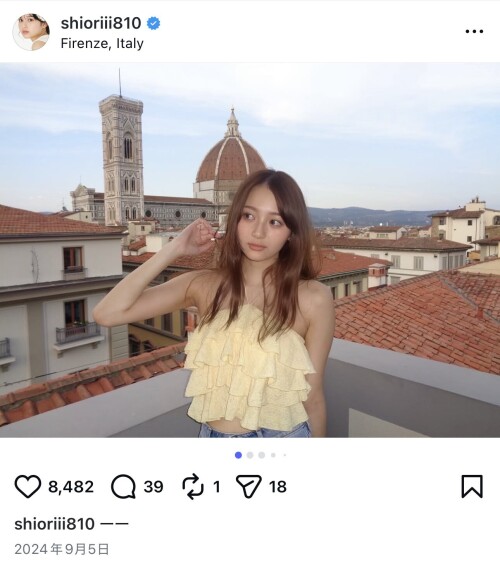Click the post date 2024年9月5日

point(62,549)
